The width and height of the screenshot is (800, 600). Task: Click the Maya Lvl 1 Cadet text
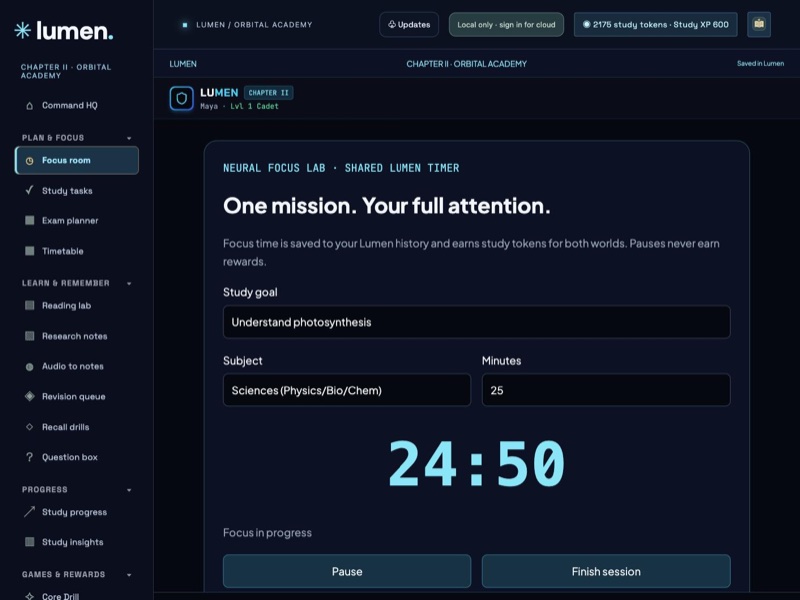pos(239,106)
